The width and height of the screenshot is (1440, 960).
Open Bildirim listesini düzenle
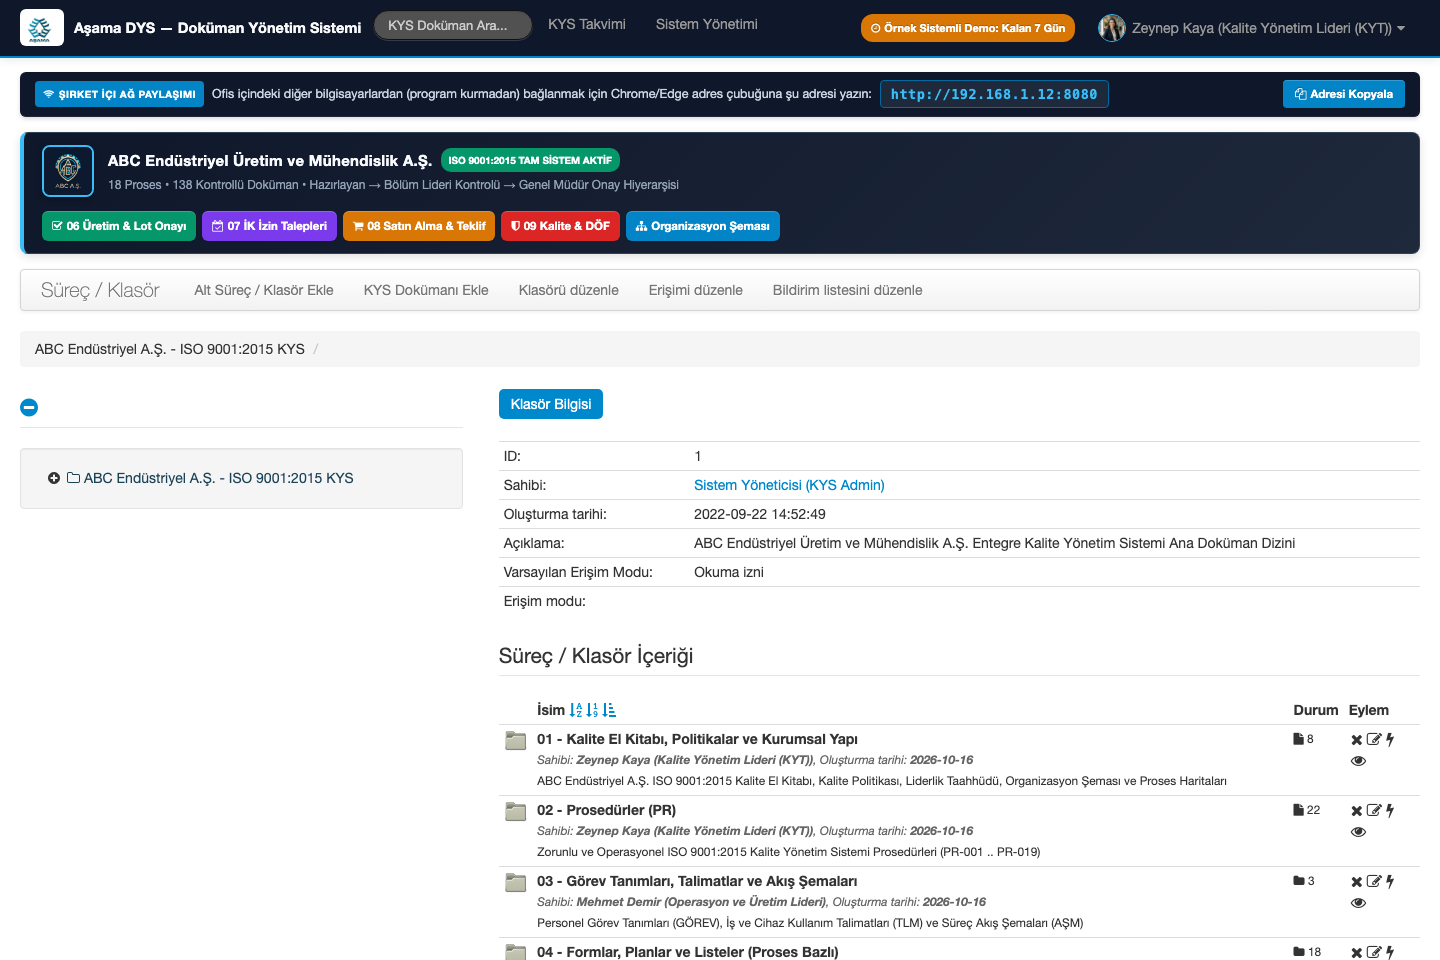point(848,290)
